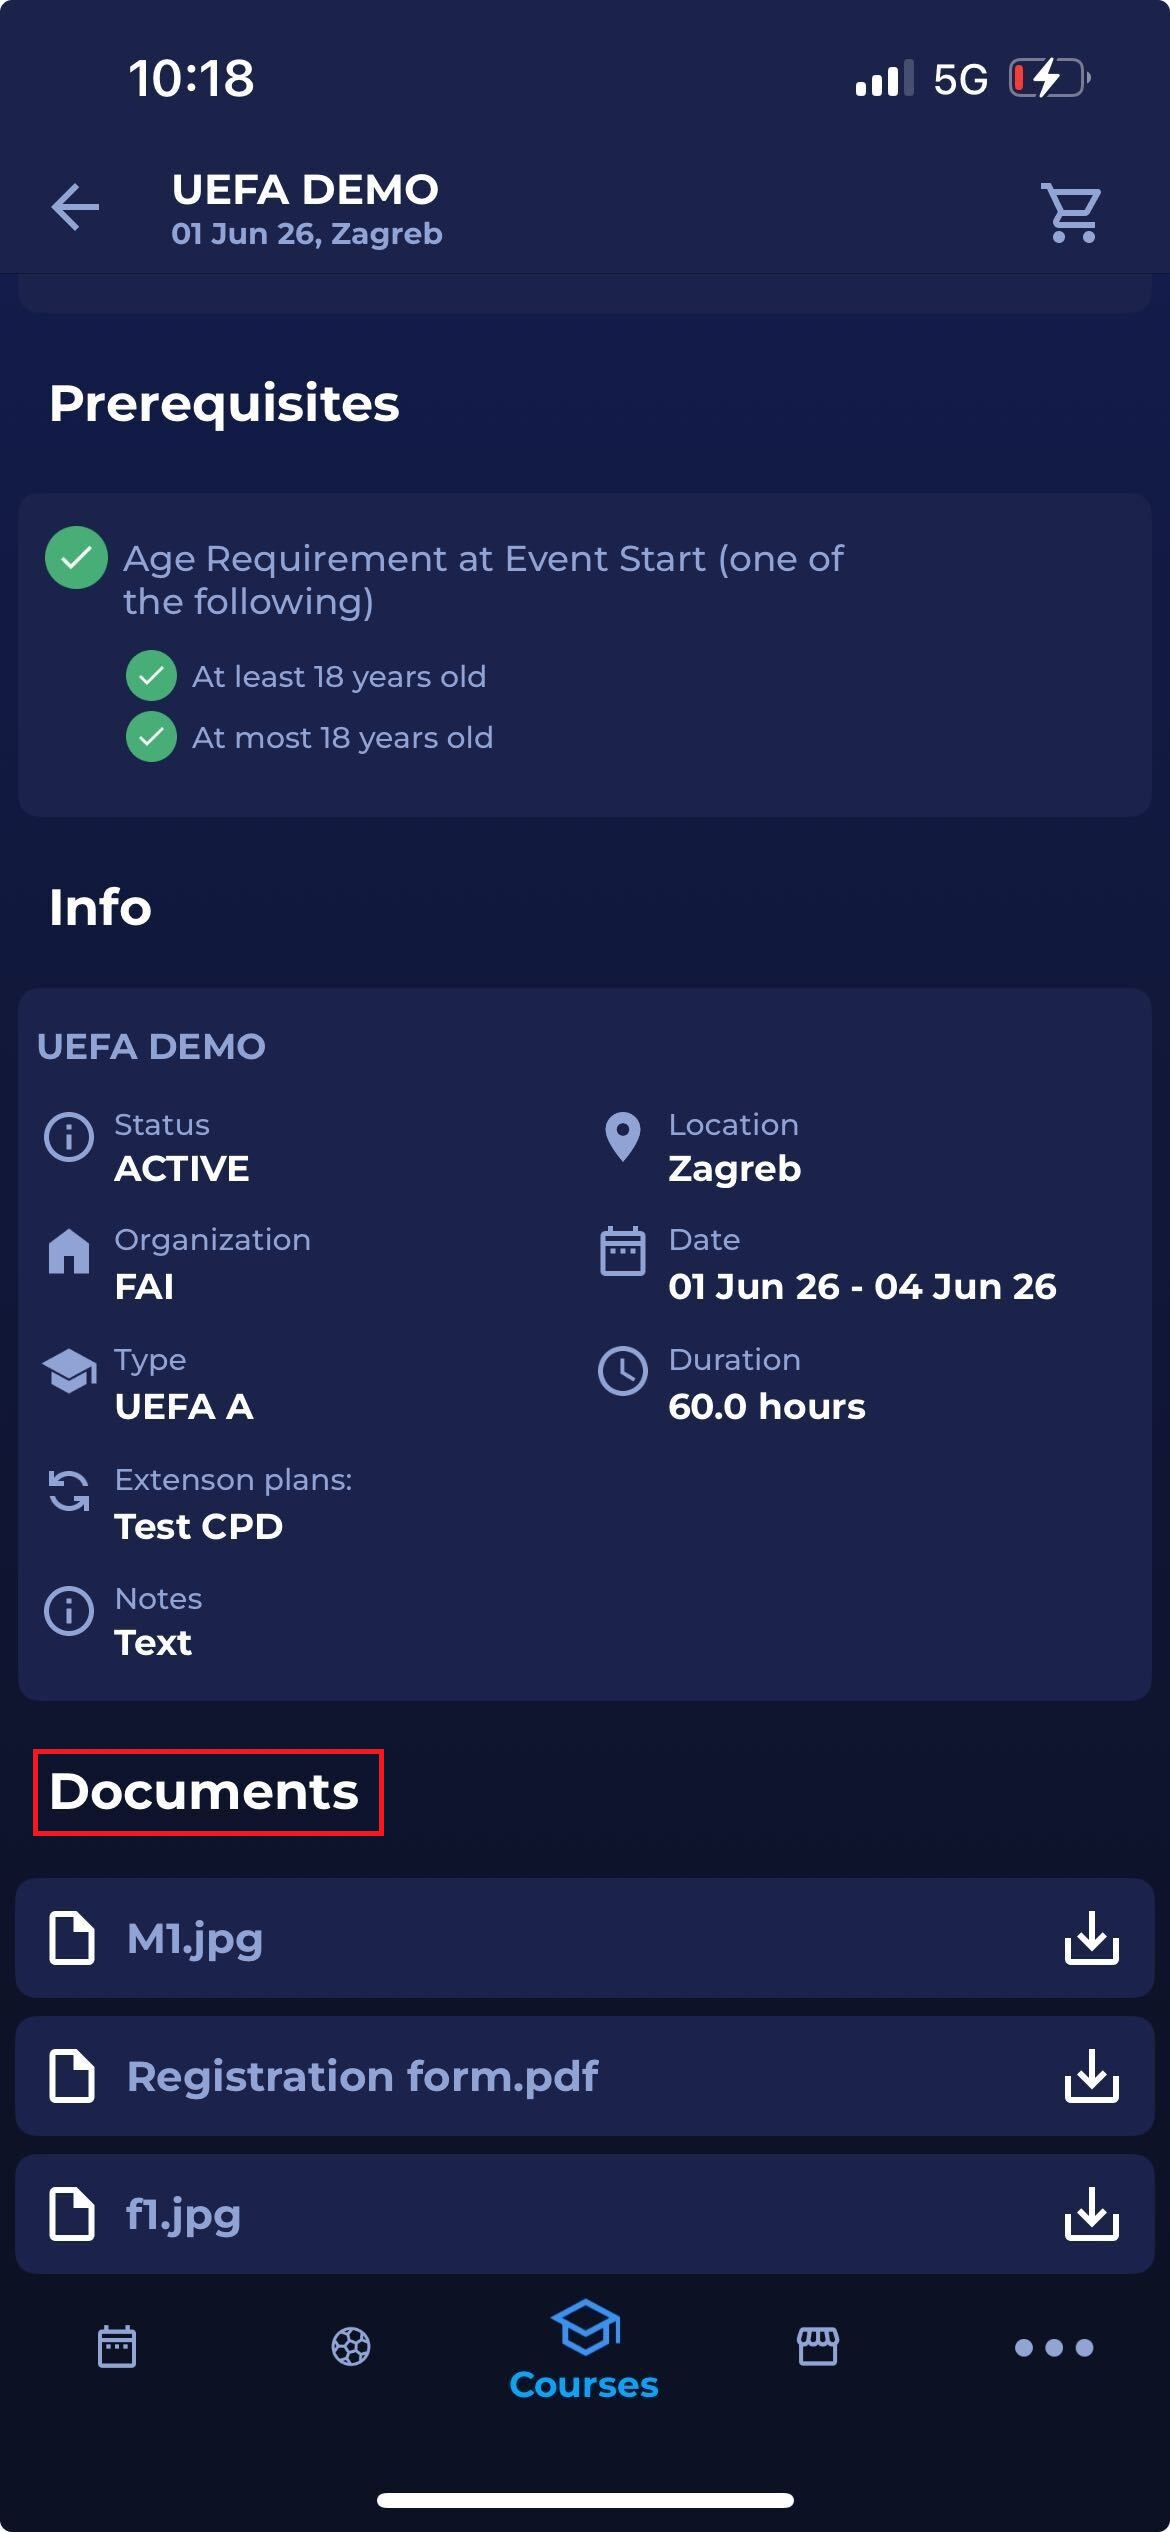Download the f1.jpg document
The height and width of the screenshot is (2532, 1170).
coord(1091,2214)
